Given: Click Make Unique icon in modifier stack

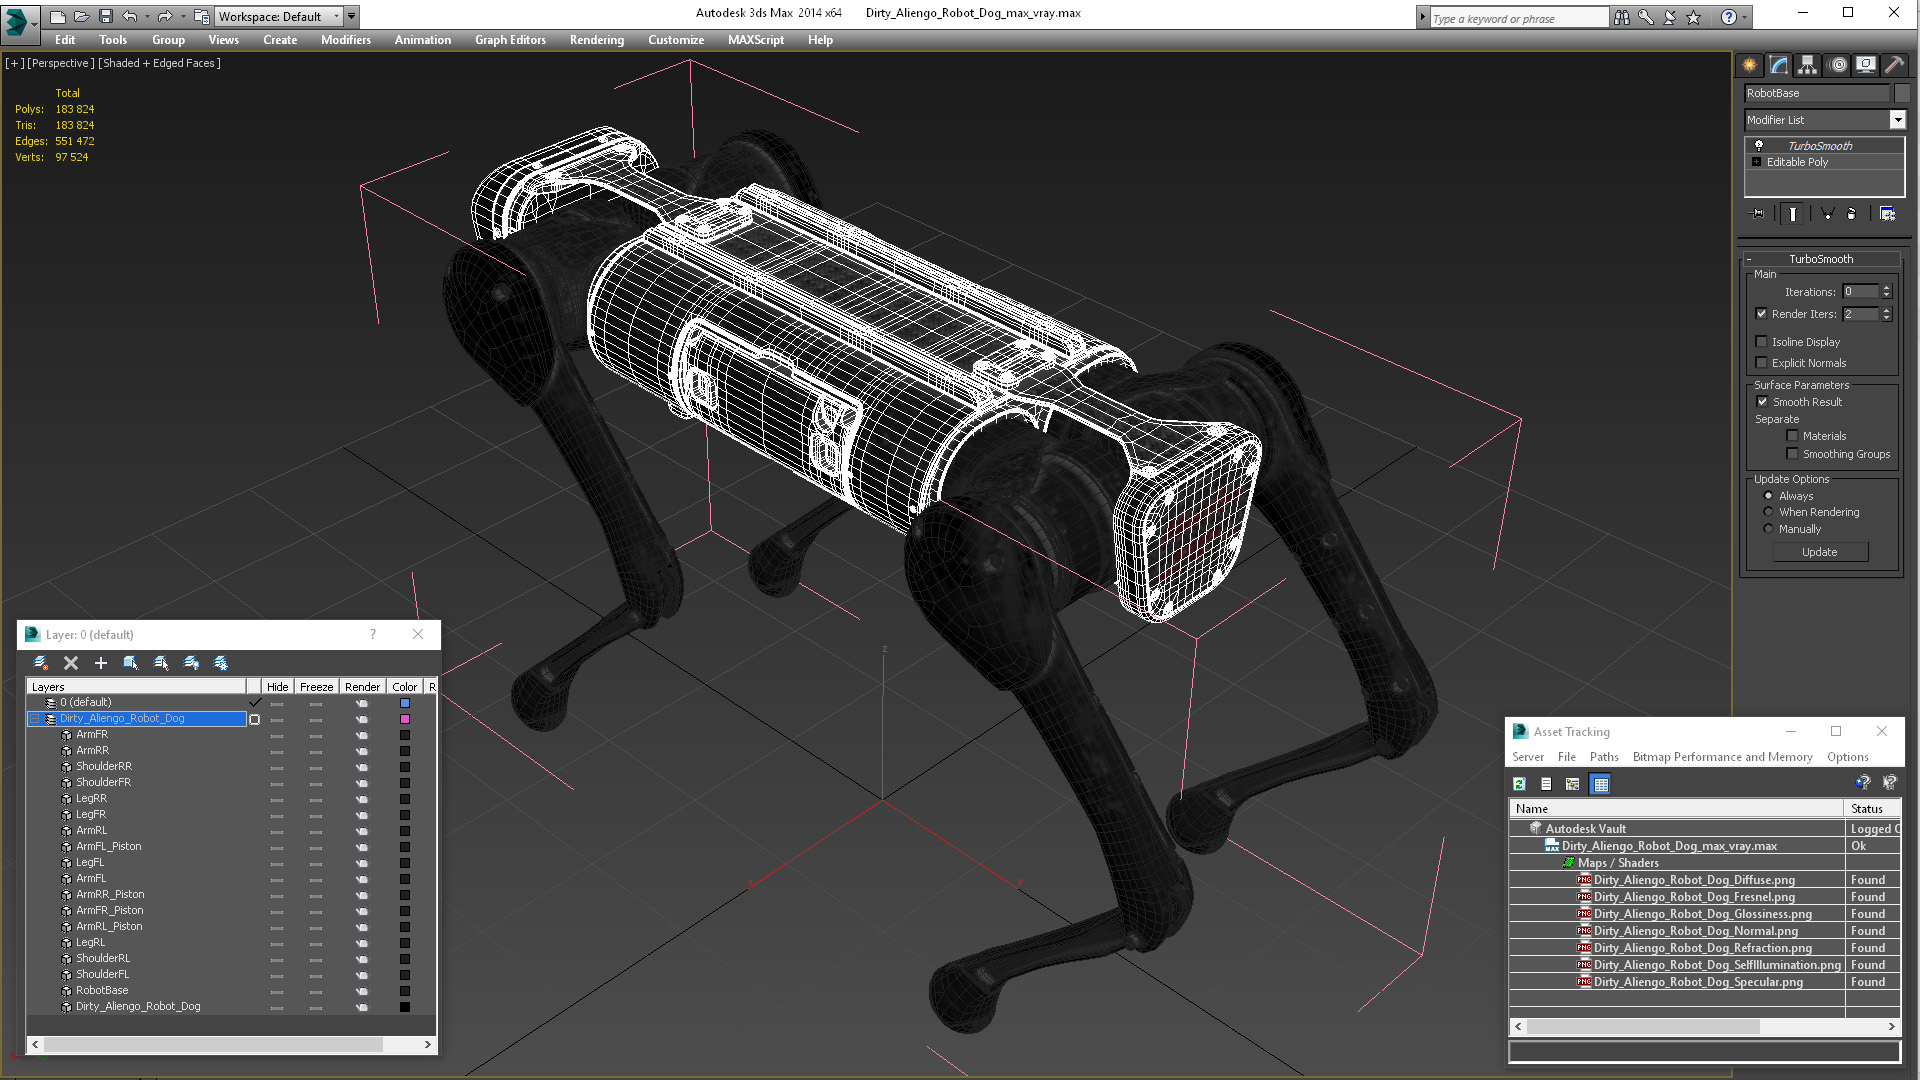Looking at the screenshot, I should (1827, 214).
